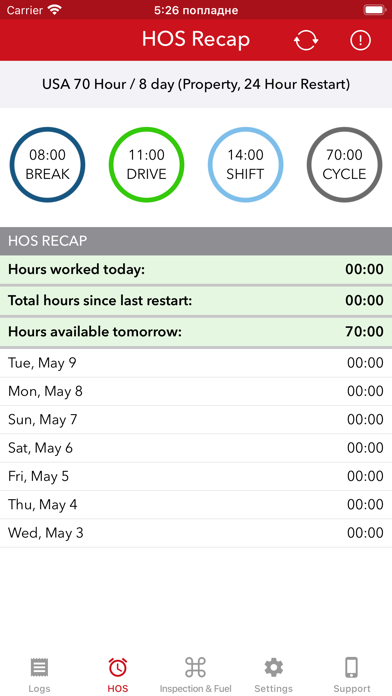Tap the refresh sync icon in header
The width and height of the screenshot is (392, 696).
tap(306, 40)
